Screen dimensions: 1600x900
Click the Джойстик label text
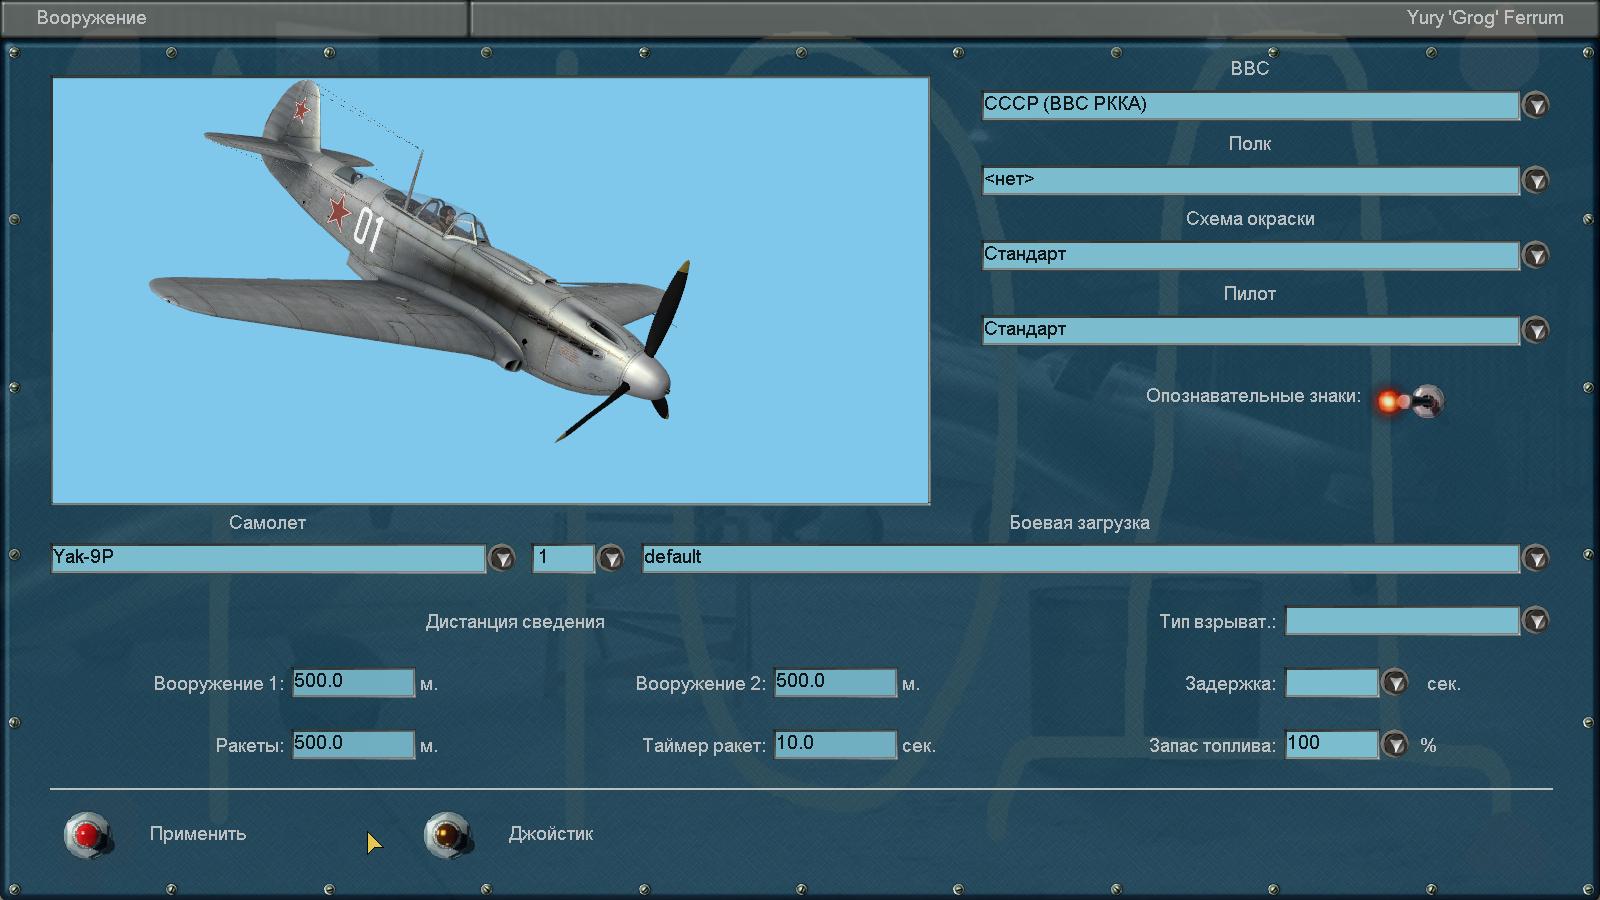(x=551, y=834)
